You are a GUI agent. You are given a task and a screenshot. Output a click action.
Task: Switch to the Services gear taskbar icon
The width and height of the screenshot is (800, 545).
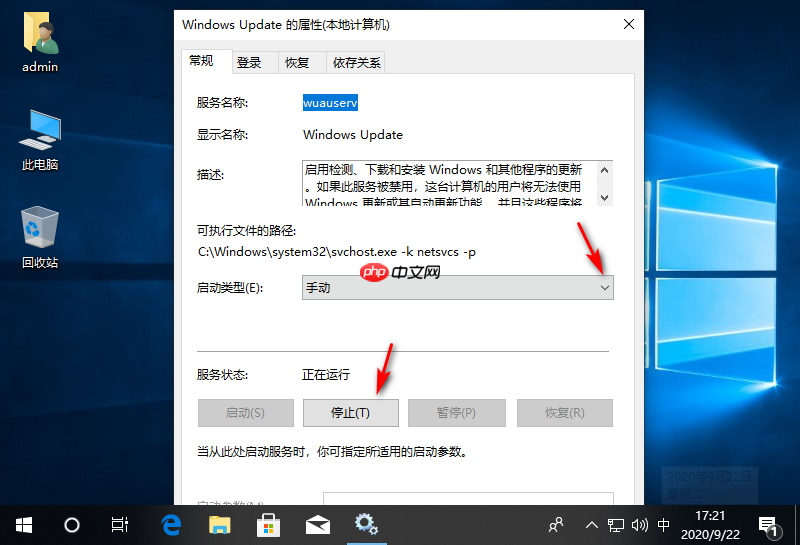click(x=366, y=524)
